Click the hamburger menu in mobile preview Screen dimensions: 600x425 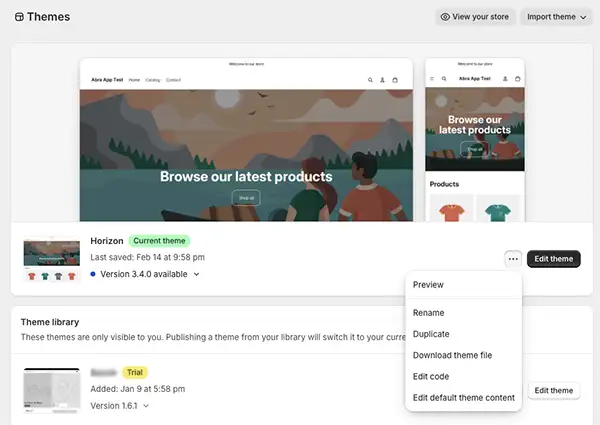pyautogui.click(x=432, y=79)
